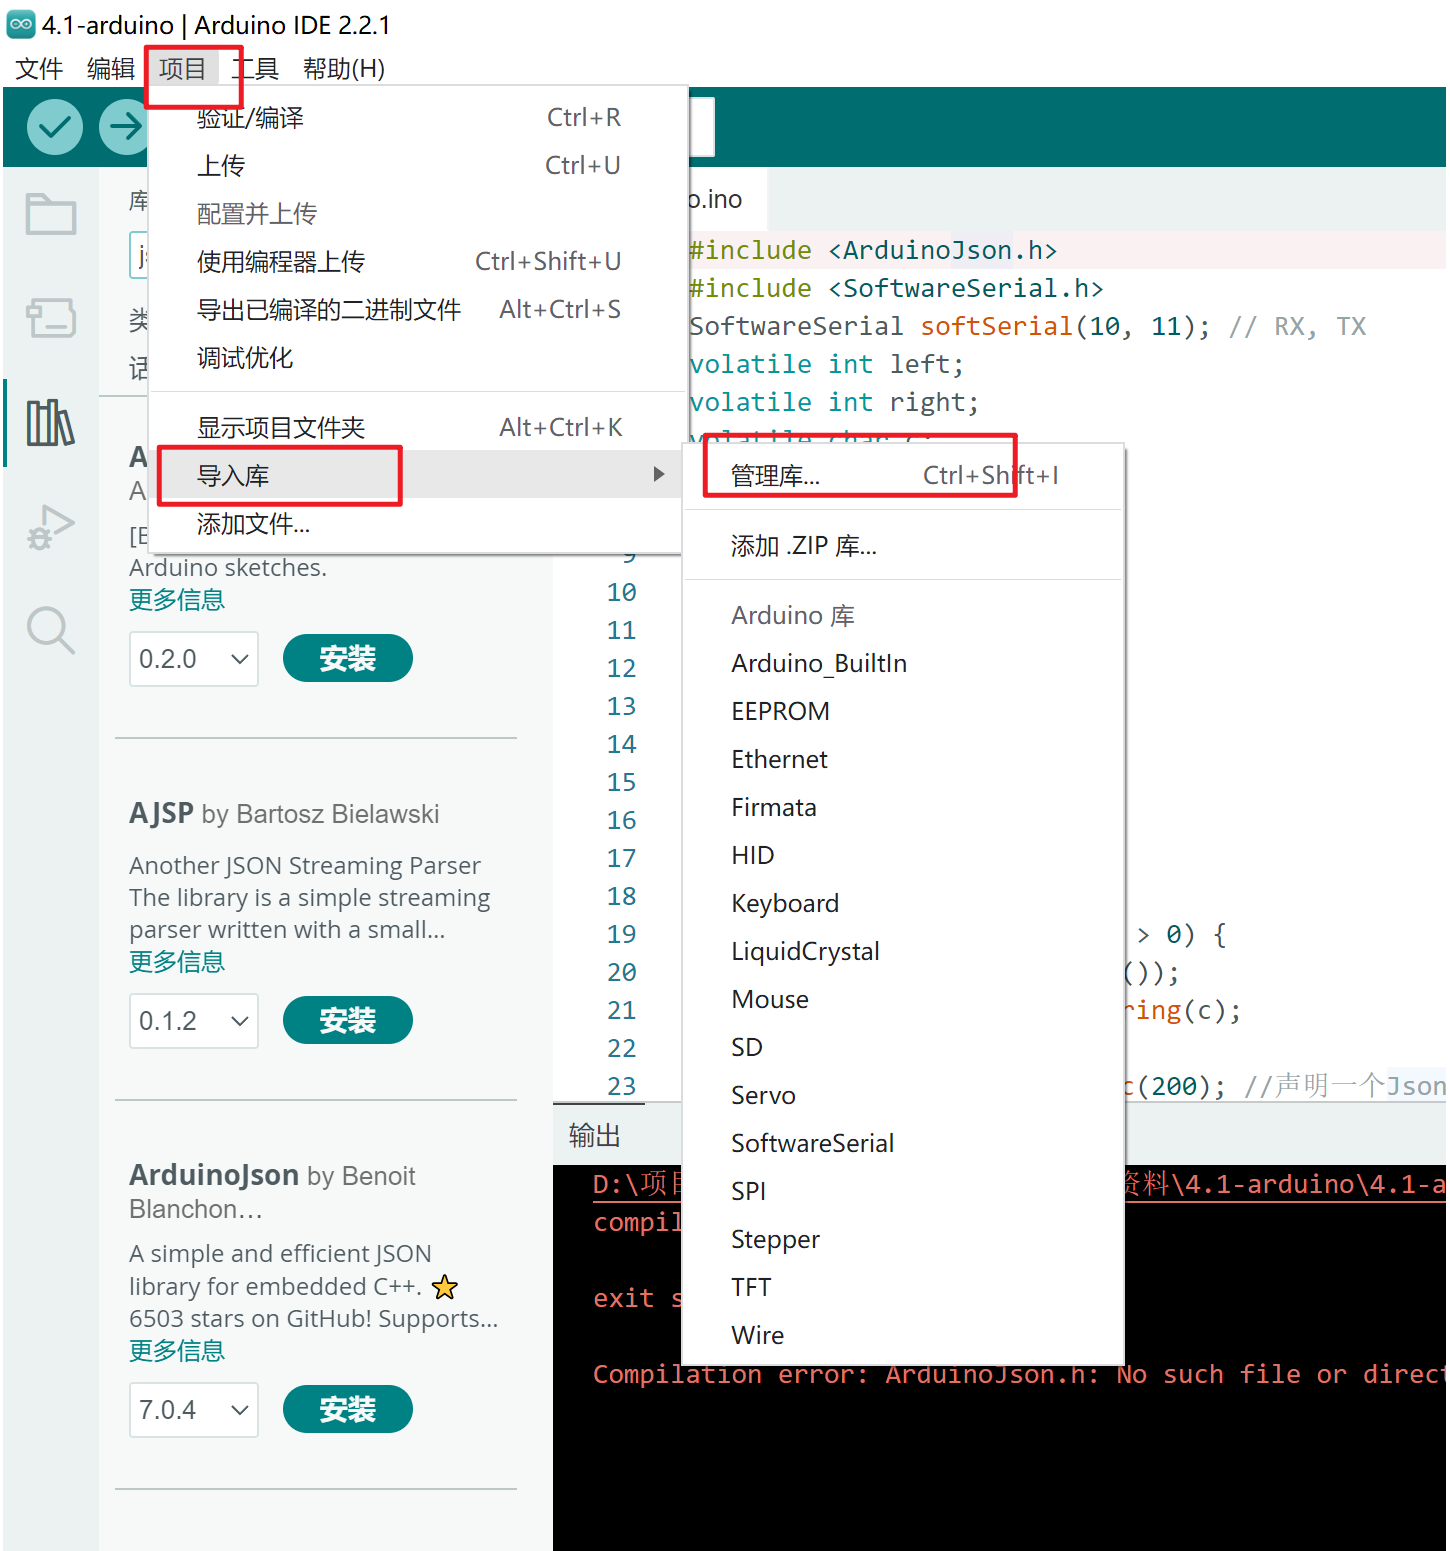The image size is (1450, 1551).
Task: Open the Library Manager books icon
Action: coord(51,423)
